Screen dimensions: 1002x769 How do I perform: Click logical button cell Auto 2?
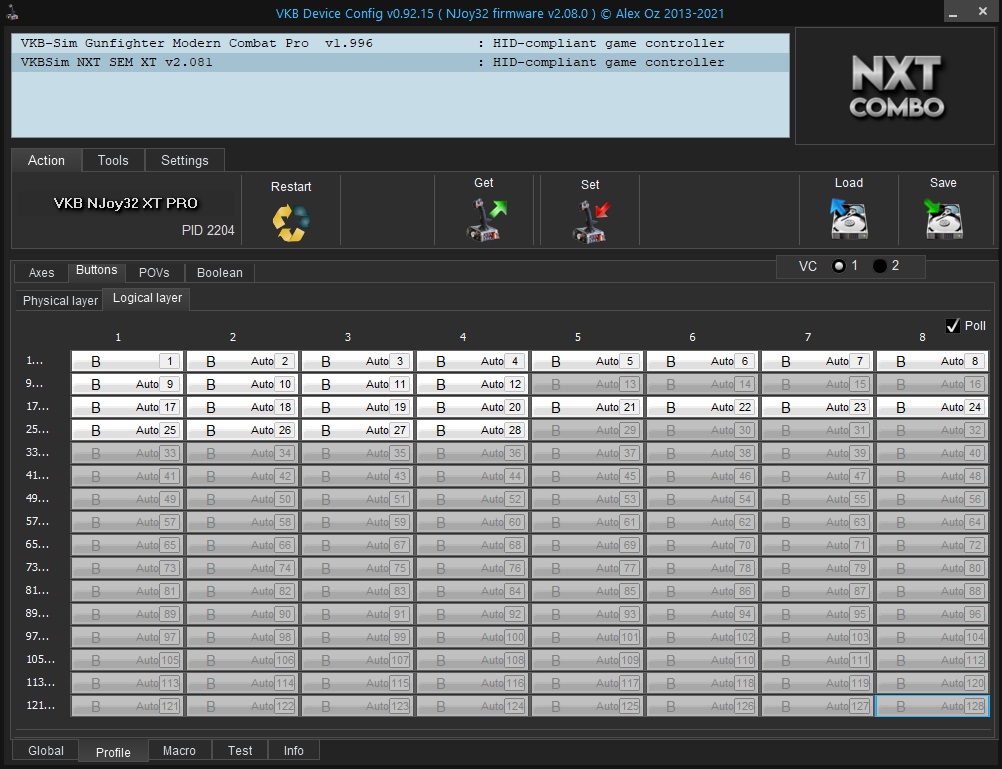click(x=242, y=361)
